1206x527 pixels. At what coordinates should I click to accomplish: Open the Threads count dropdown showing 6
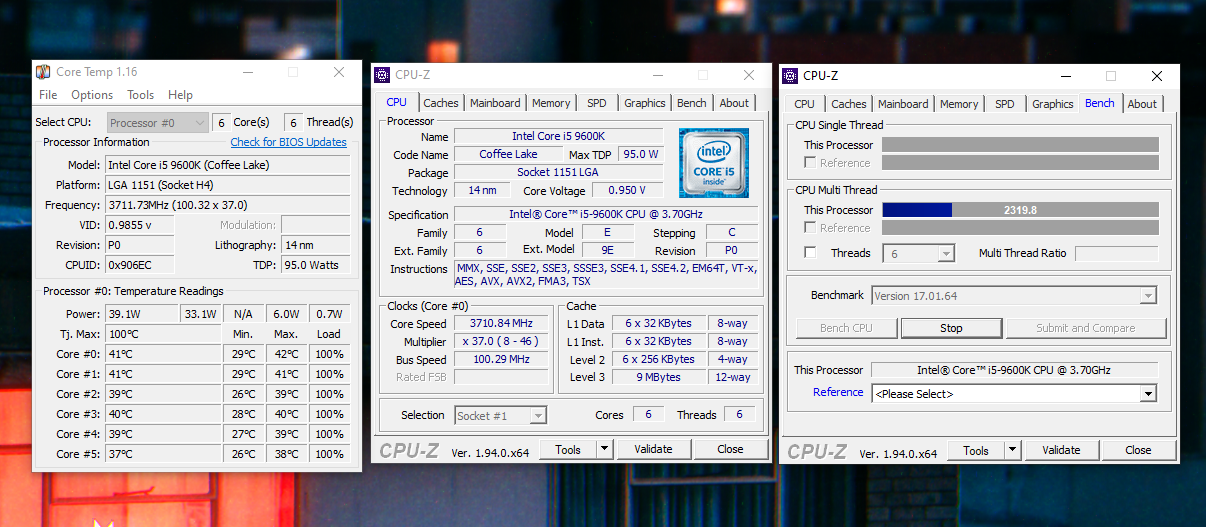918,254
